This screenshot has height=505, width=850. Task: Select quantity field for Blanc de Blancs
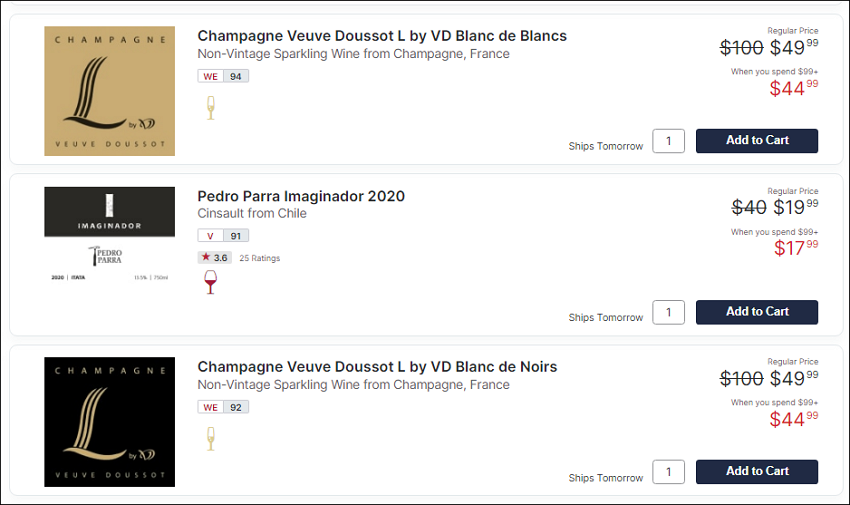668,141
